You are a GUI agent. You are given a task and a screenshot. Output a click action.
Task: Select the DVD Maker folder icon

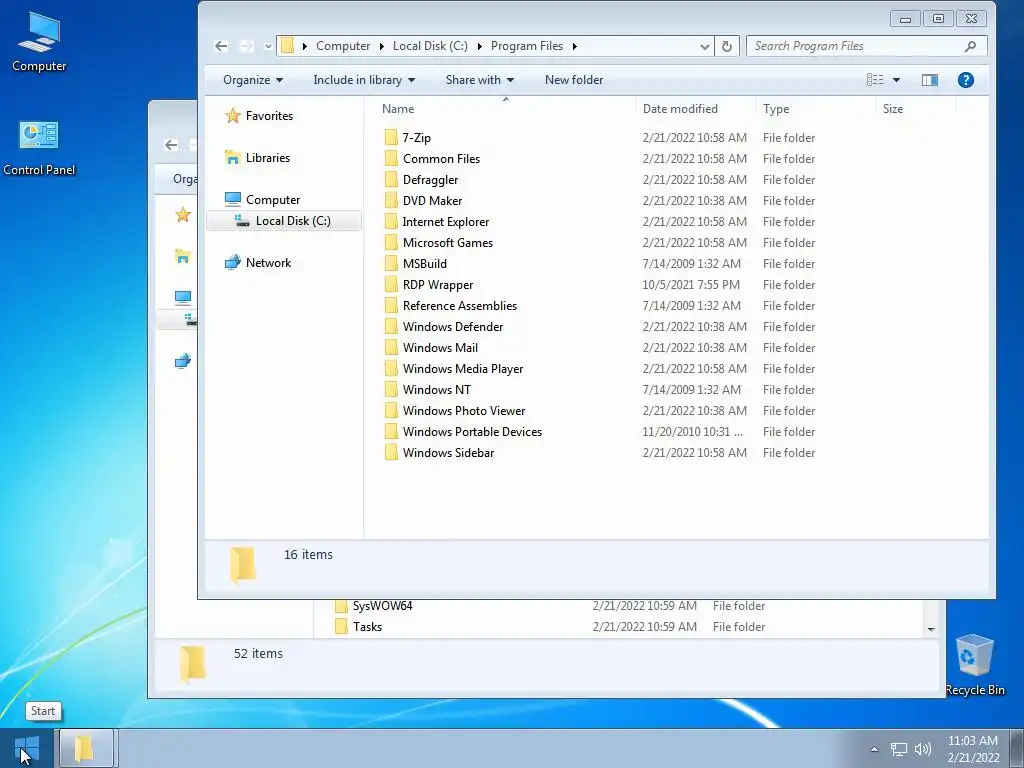(391, 200)
